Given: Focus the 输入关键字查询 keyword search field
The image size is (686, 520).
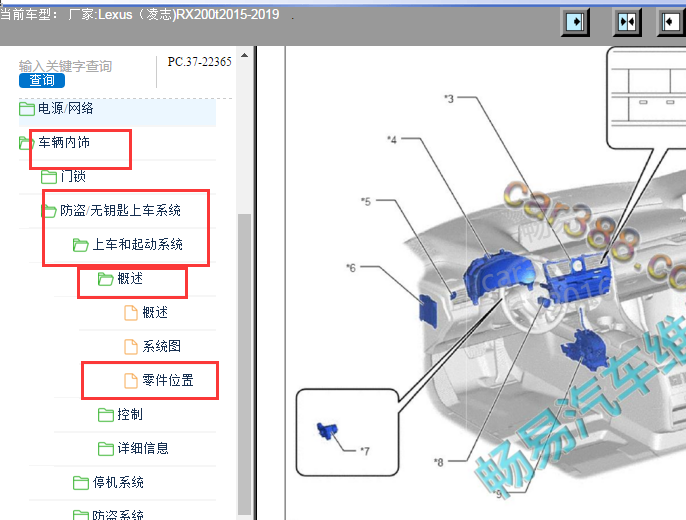Looking at the screenshot, I should [65, 66].
